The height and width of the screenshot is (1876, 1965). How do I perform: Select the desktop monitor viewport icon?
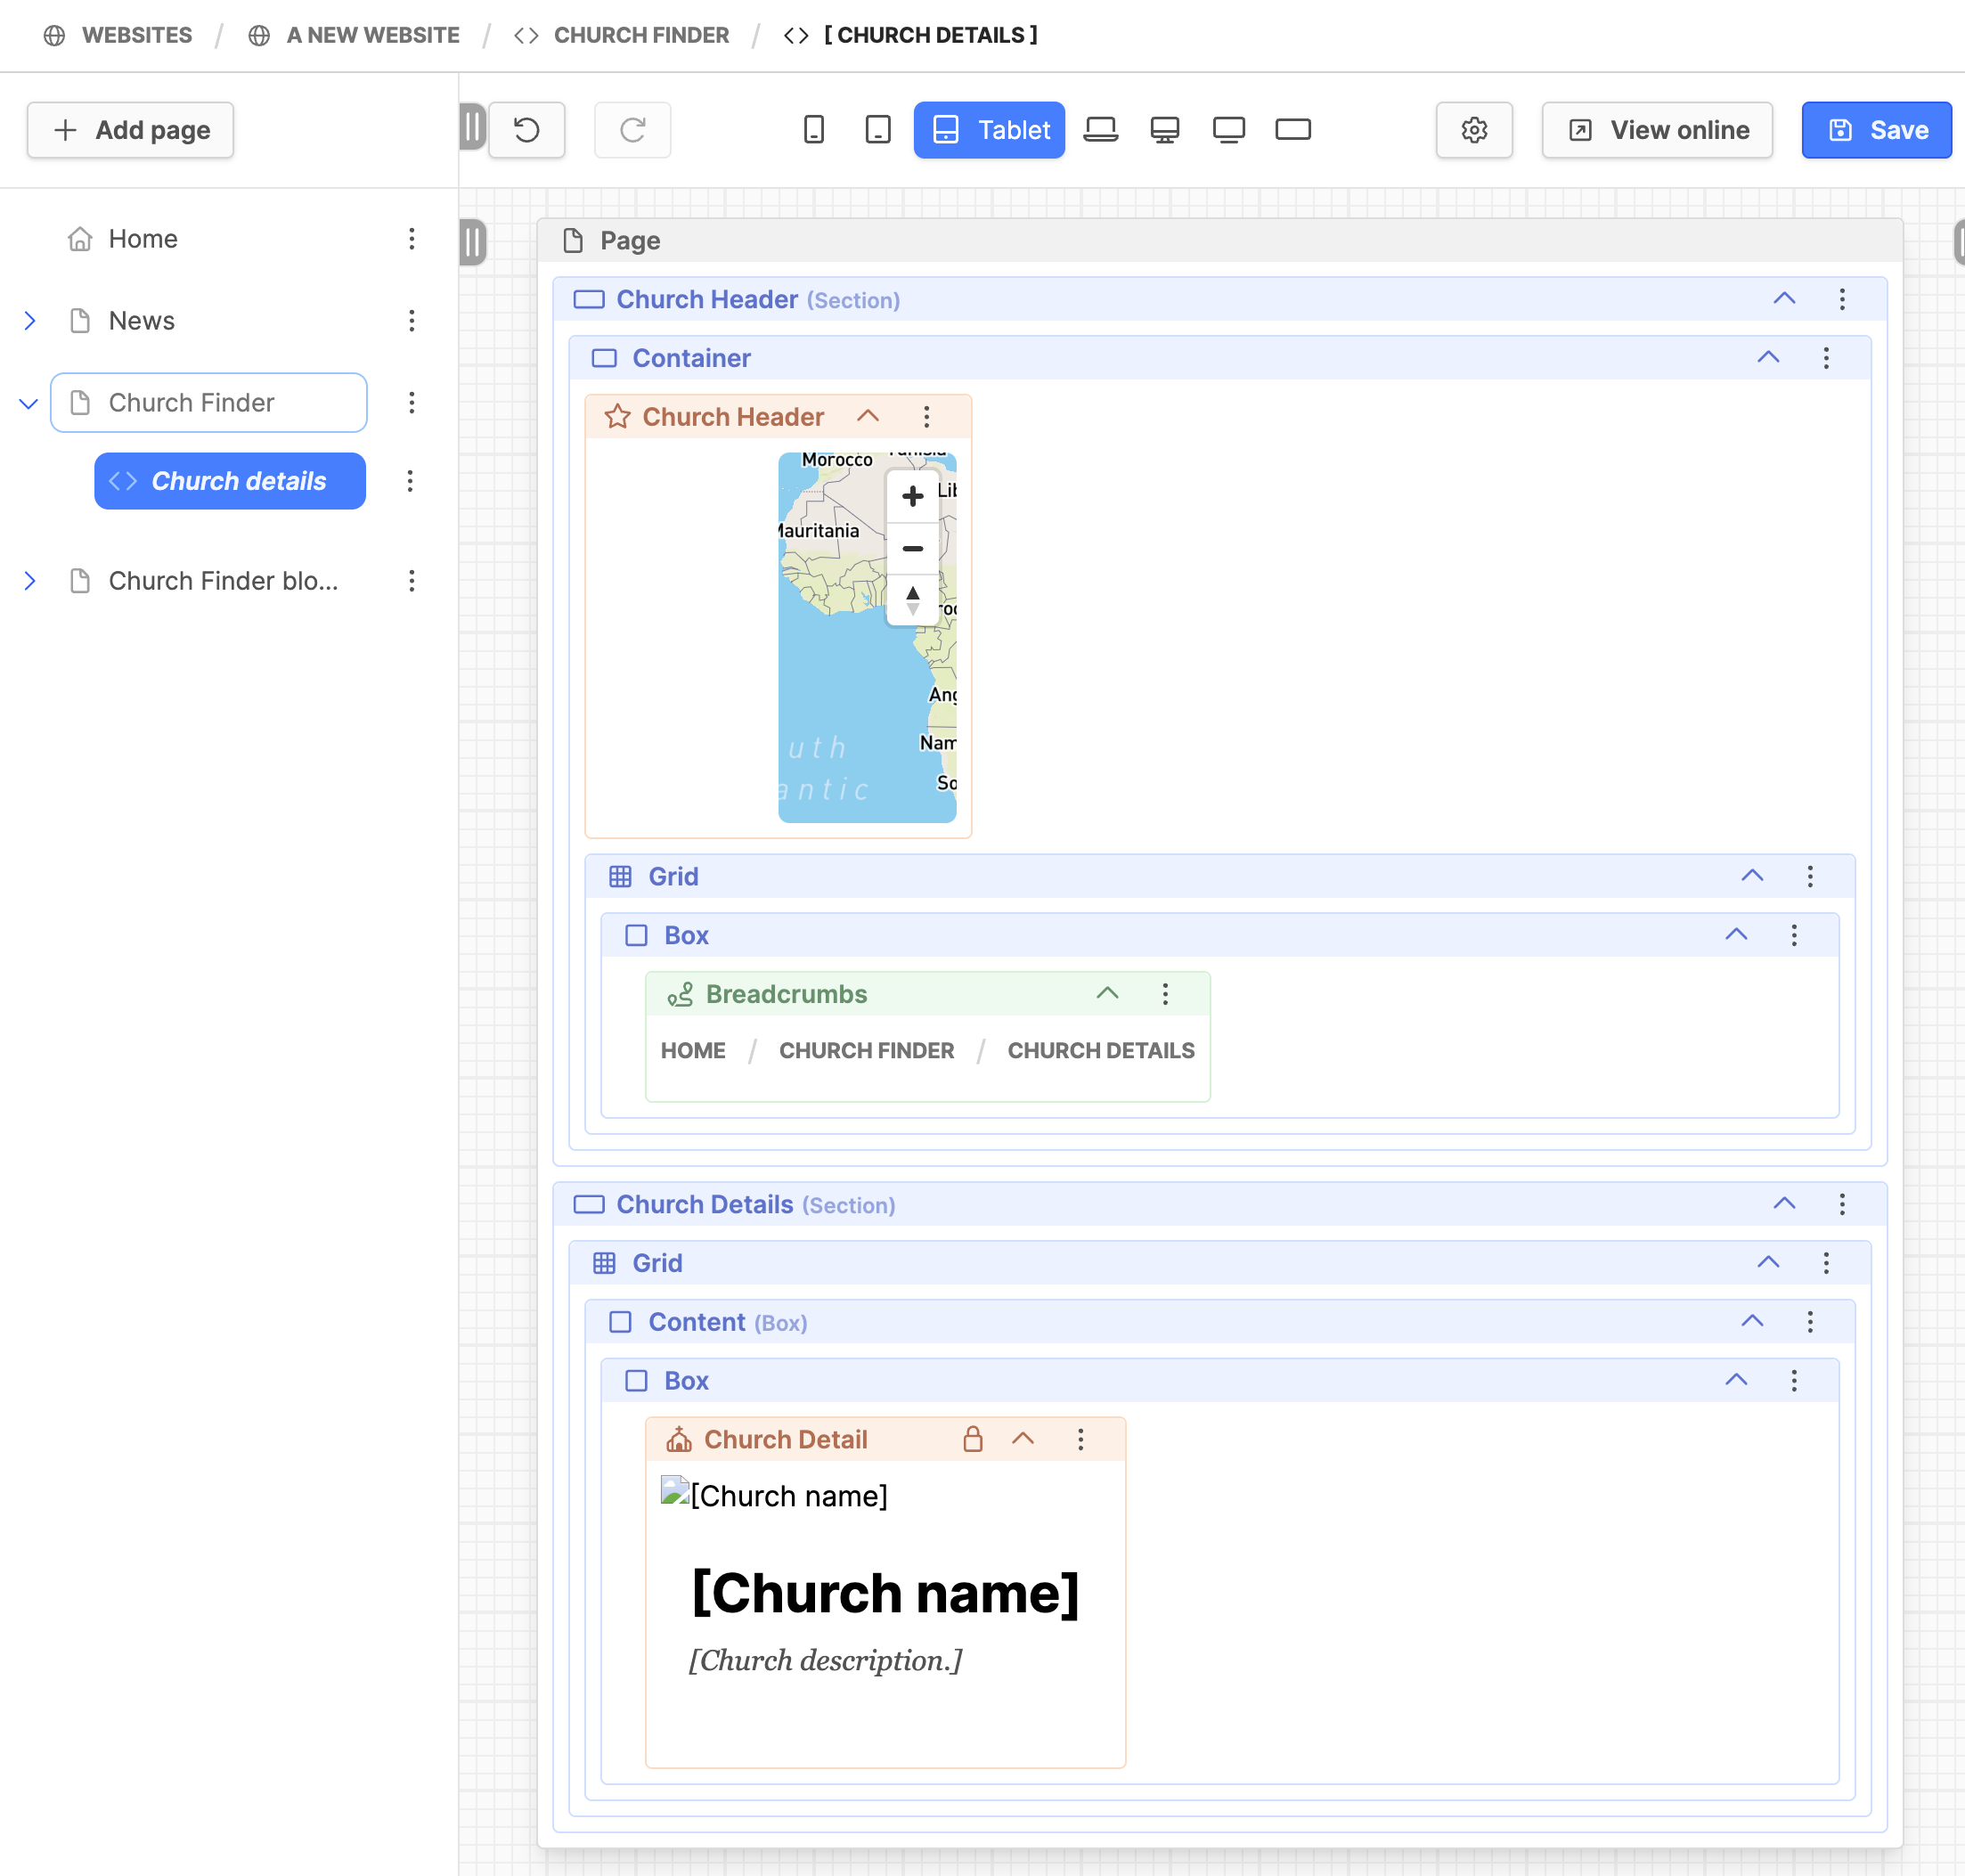pos(1164,130)
